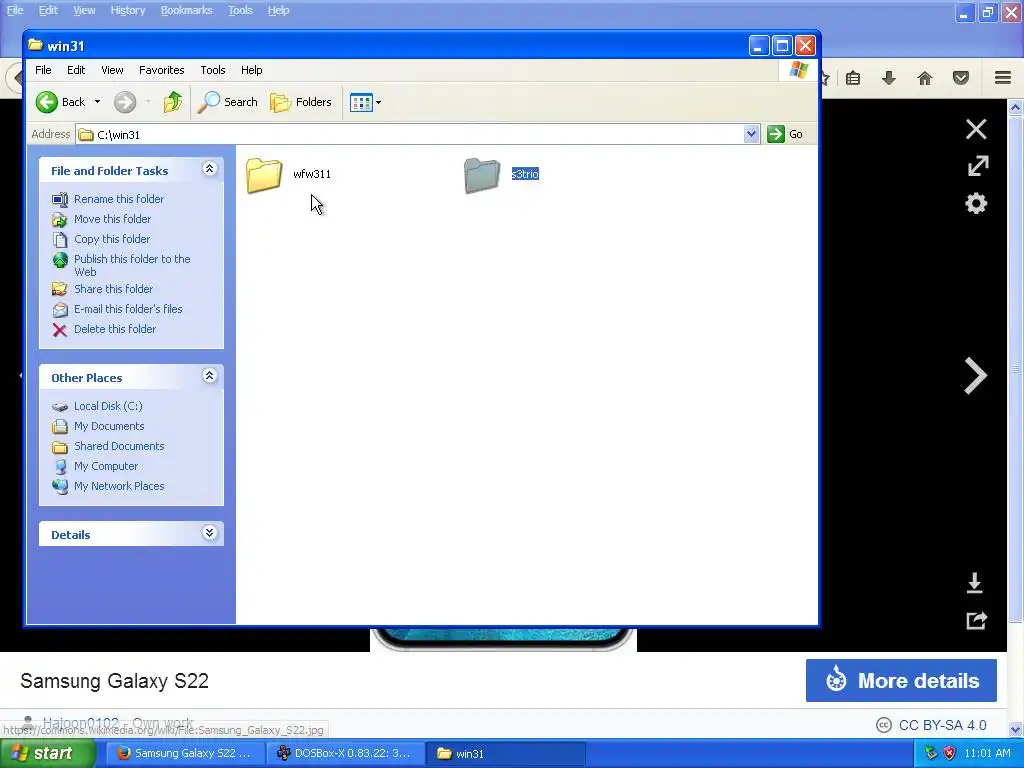Click the Firefox page vertical scrollbar
This screenshot has height=768, width=1024.
[x=1016, y=369]
